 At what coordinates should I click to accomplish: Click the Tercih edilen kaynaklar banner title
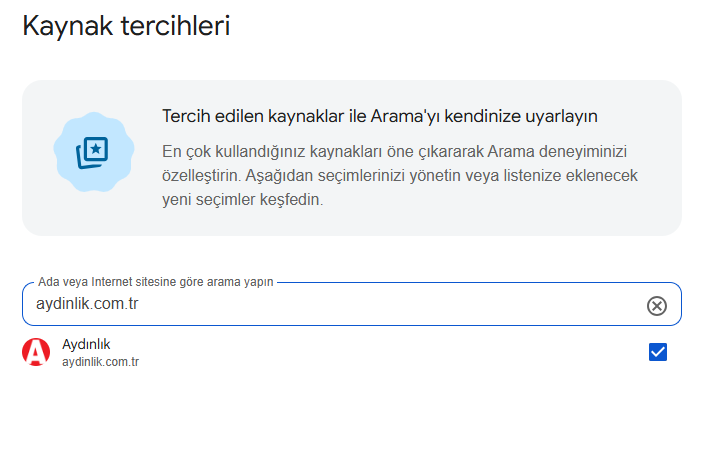coord(380,116)
